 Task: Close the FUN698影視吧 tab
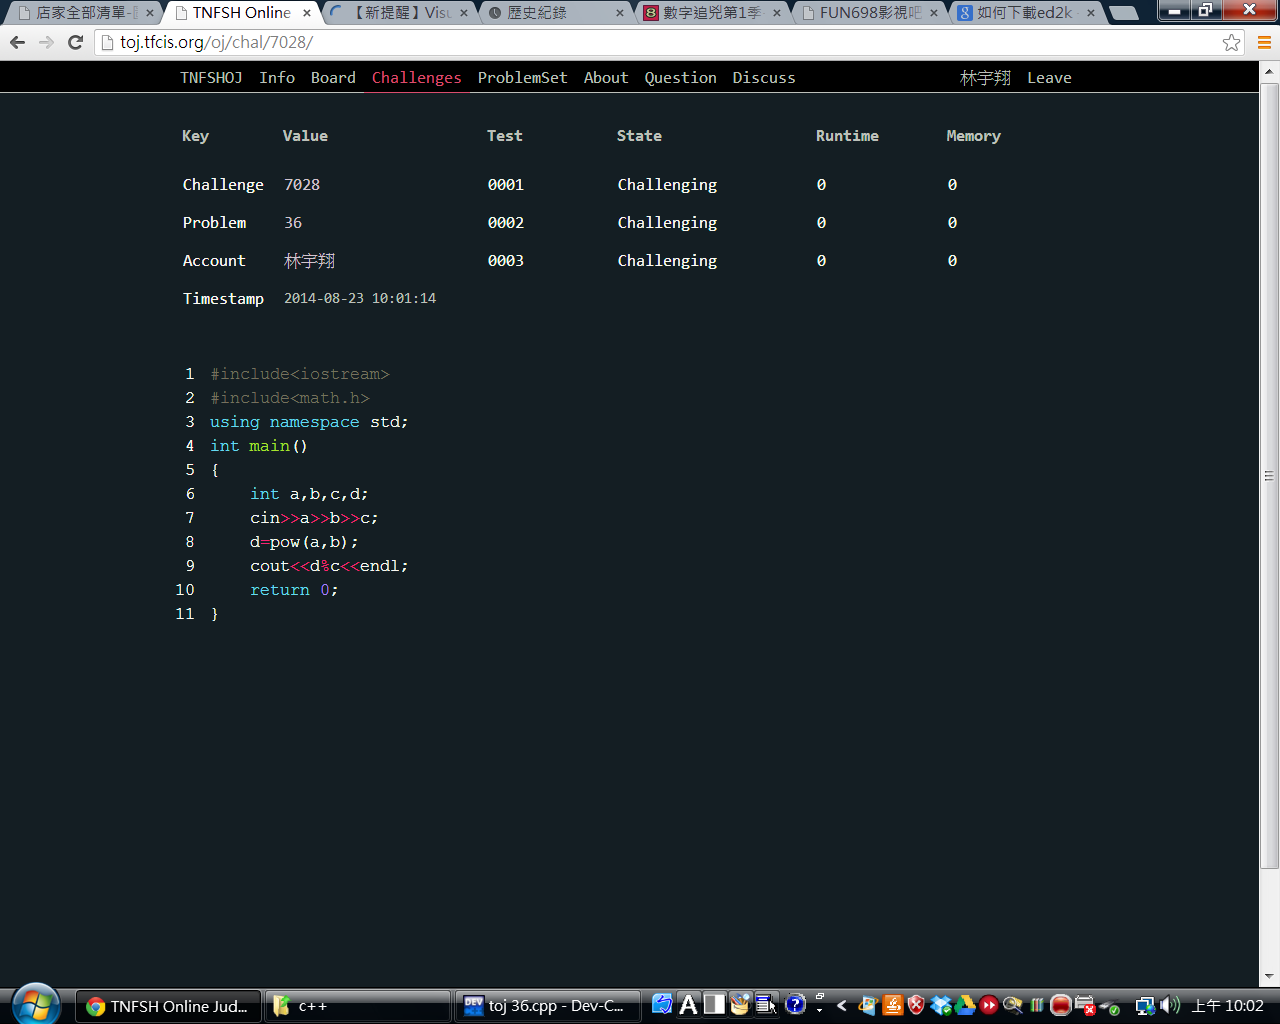tap(934, 13)
